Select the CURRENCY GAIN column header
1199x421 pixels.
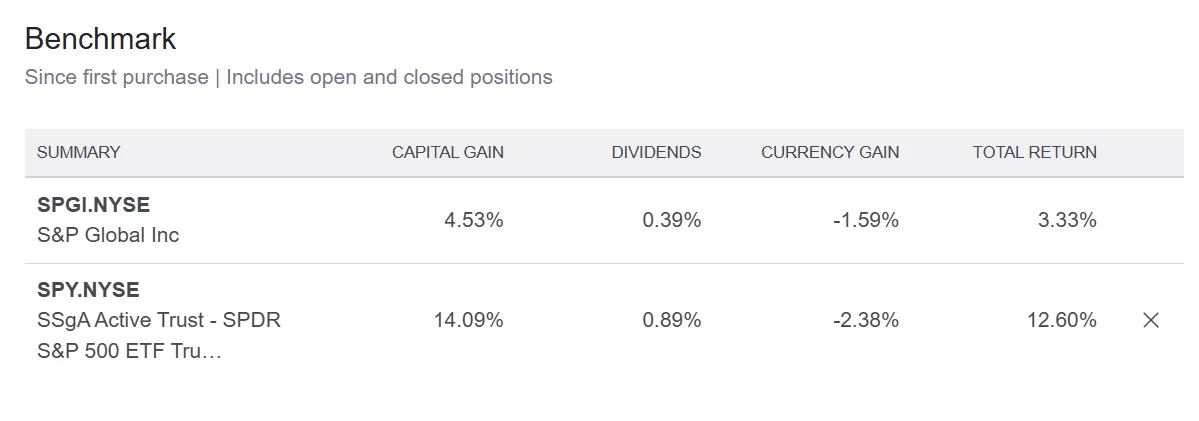[829, 152]
